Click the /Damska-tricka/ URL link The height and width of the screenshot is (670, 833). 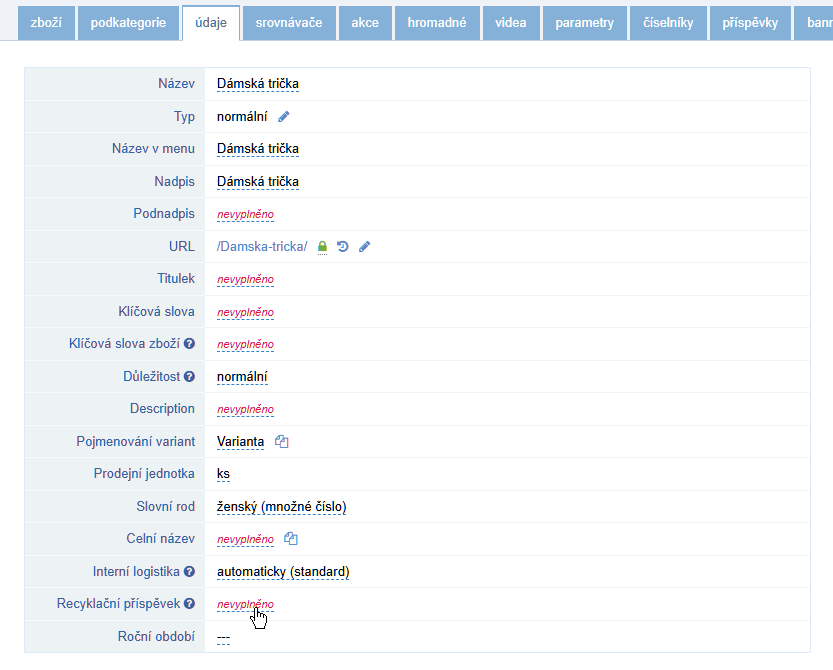(x=261, y=247)
